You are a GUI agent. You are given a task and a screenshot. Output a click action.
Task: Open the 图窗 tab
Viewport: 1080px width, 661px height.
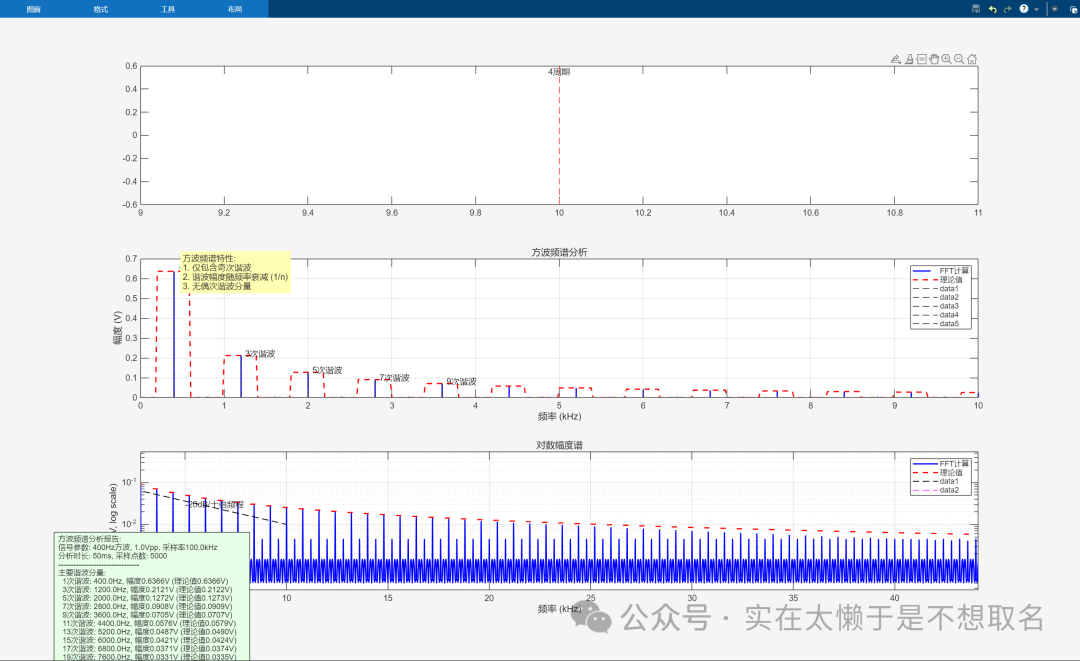click(x=34, y=8)
